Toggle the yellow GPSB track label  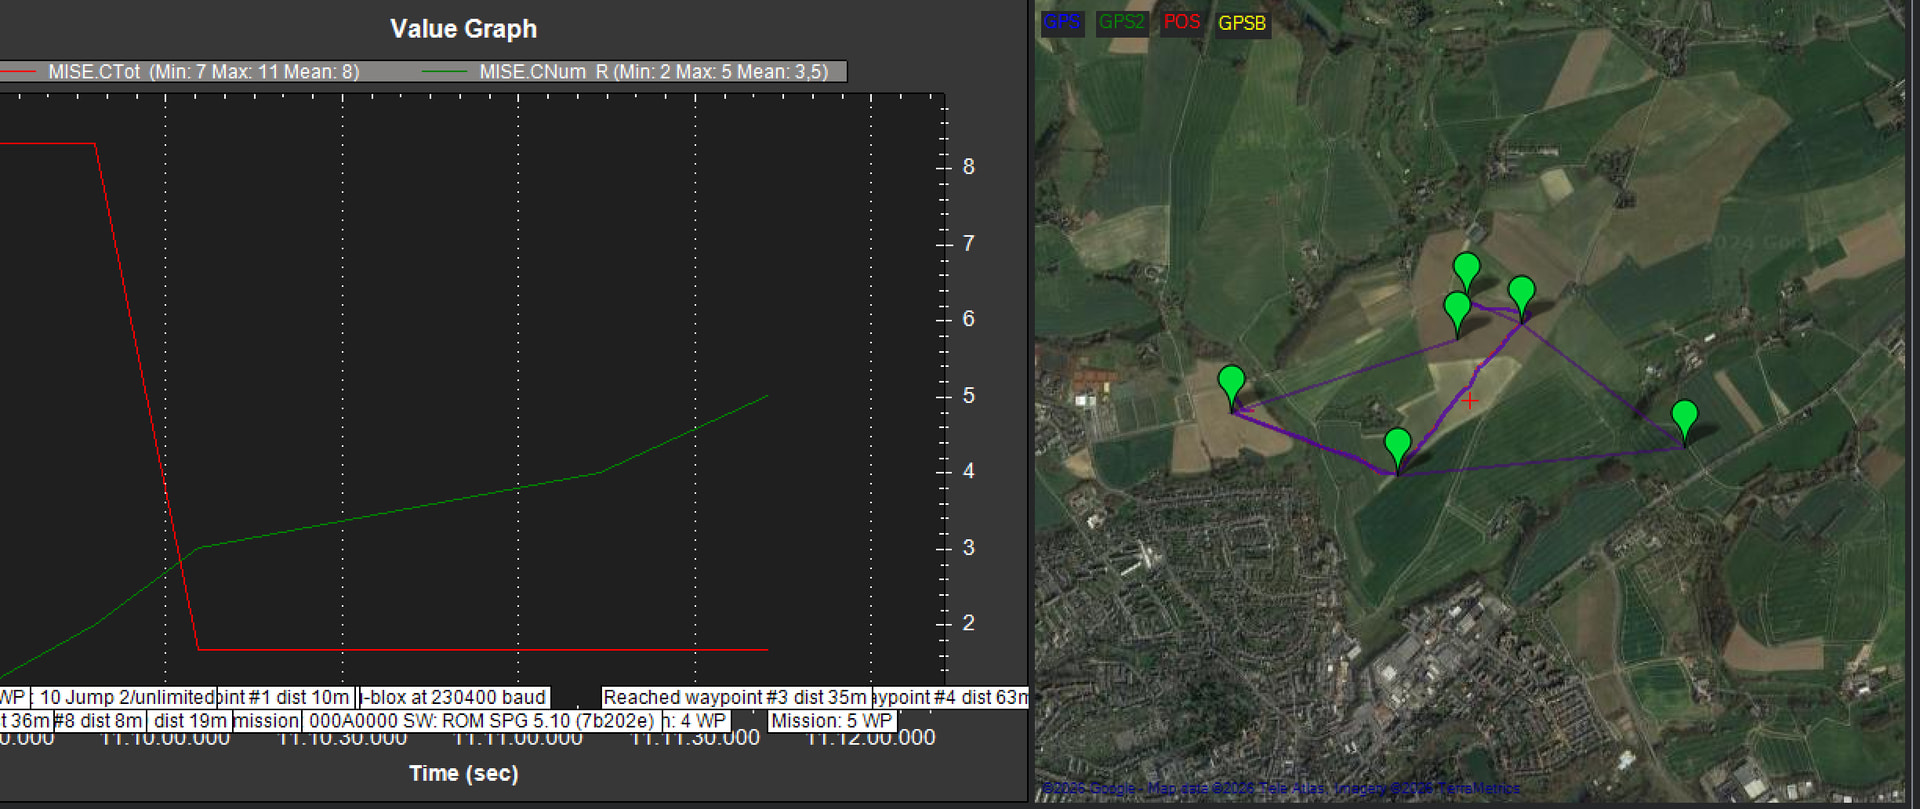[x=1242, y=23]
